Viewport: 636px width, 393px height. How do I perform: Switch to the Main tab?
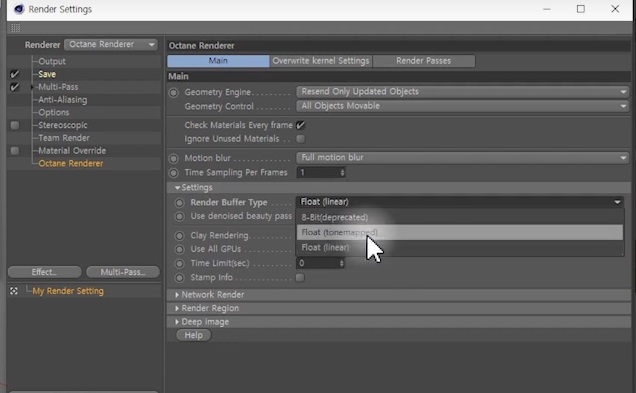click(218, 61)
